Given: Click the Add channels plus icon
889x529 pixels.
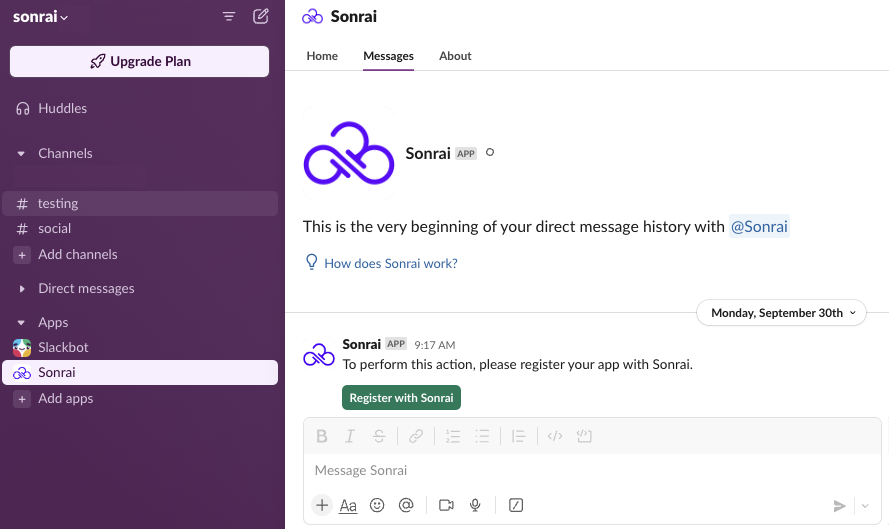Looking at the screenshot, I should (x=22, y=255).
